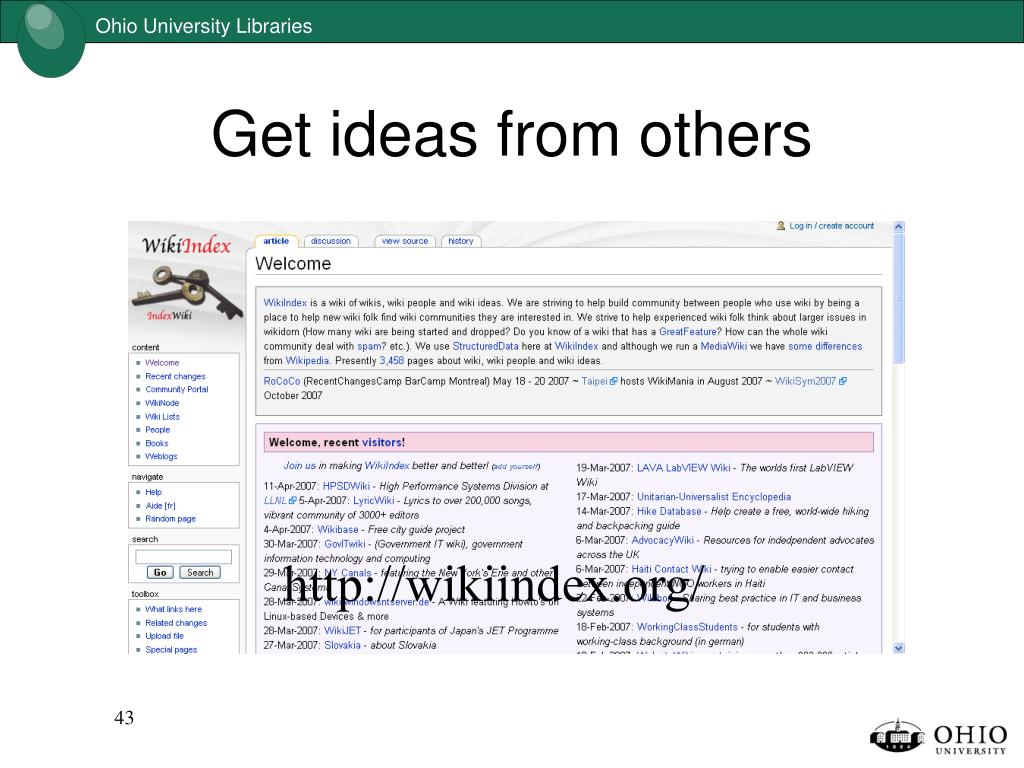Open the Hike Database link

[x=669, y=511]
